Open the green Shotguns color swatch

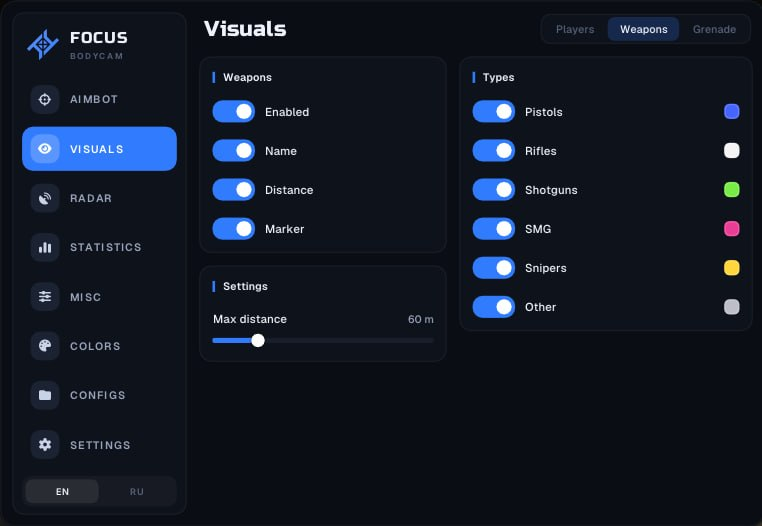point(731,190)
